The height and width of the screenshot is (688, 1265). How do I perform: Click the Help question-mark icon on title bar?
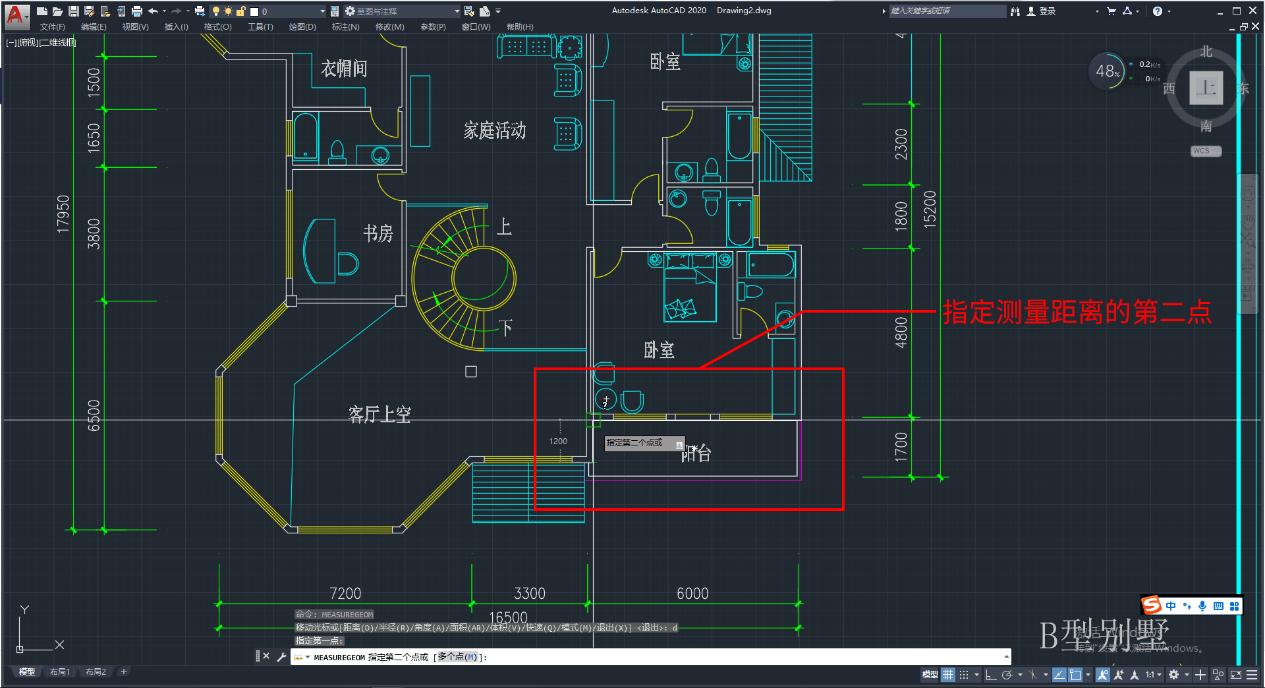(1157, 11)
